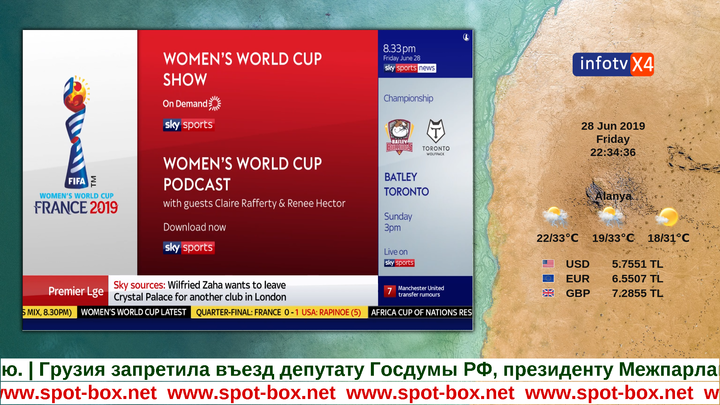Click the 19/33°C weather icon
Screen dimensions: 720x405
(x=611, y=217)
